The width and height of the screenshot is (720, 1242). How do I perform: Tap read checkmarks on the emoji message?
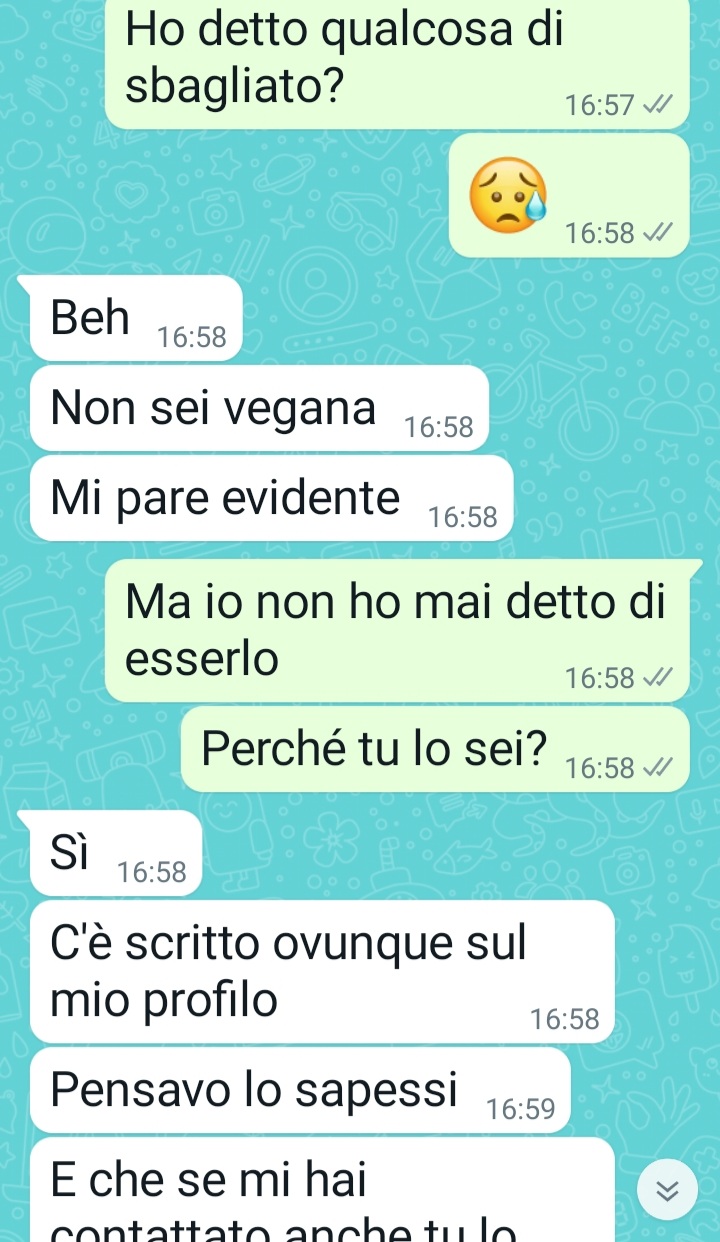coord(657,233)
